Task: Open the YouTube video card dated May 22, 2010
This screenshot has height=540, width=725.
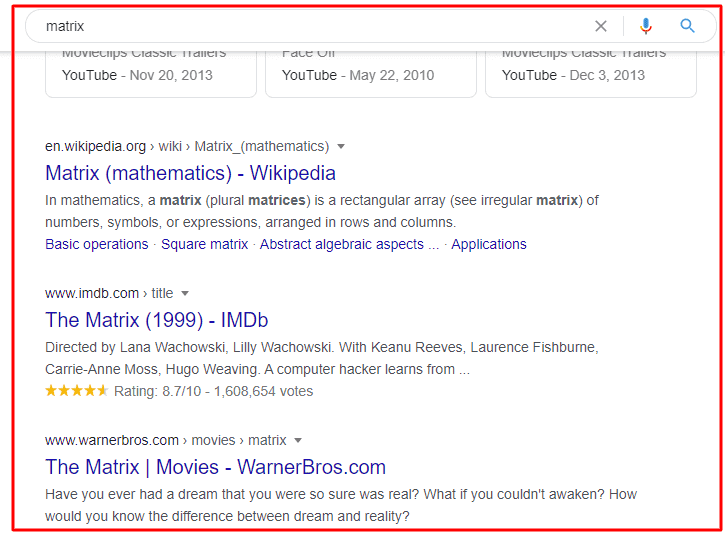Action: (x=371, y=74)
